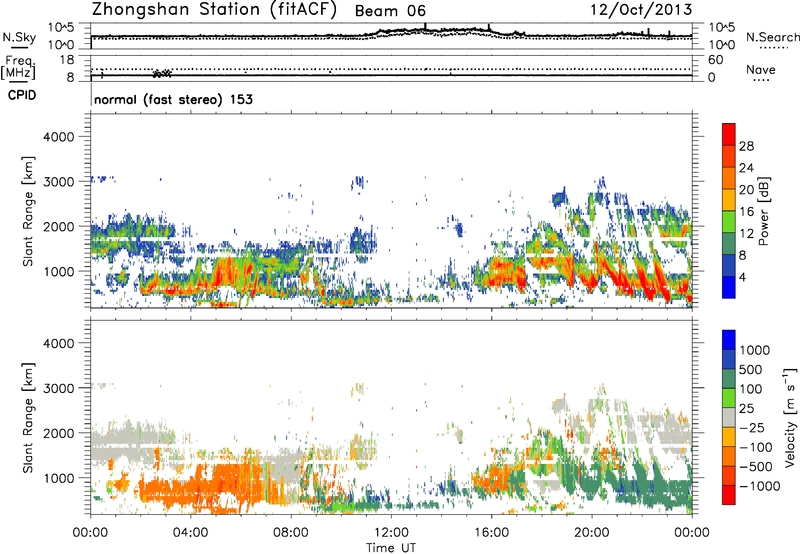This screenshot has height=554, width=800.
Task: Click the "4" Power colorbar value
Action: tap(743, 277)
